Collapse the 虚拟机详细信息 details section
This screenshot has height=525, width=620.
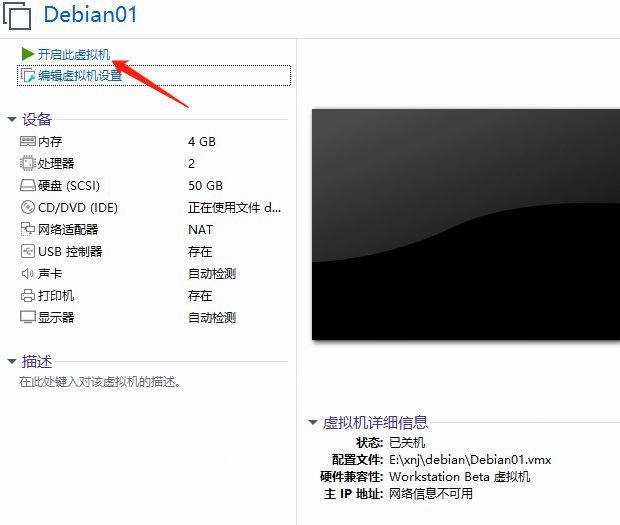(x=313, y=423)
